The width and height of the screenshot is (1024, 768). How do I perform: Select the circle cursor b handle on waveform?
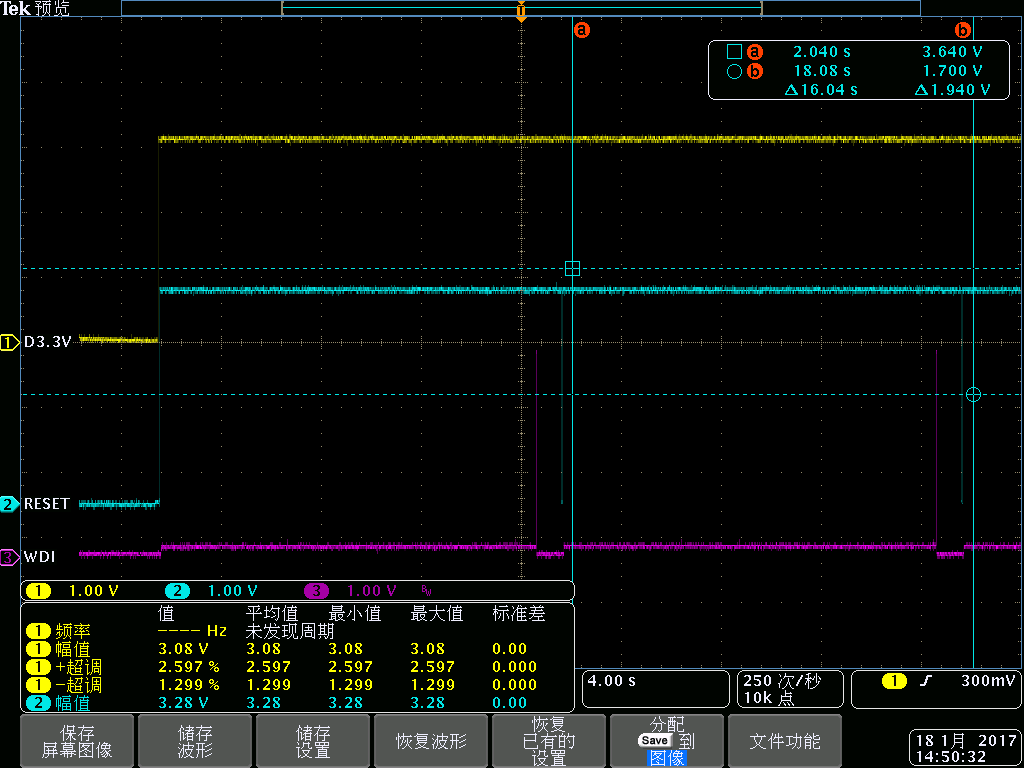[x=973, y=395]
